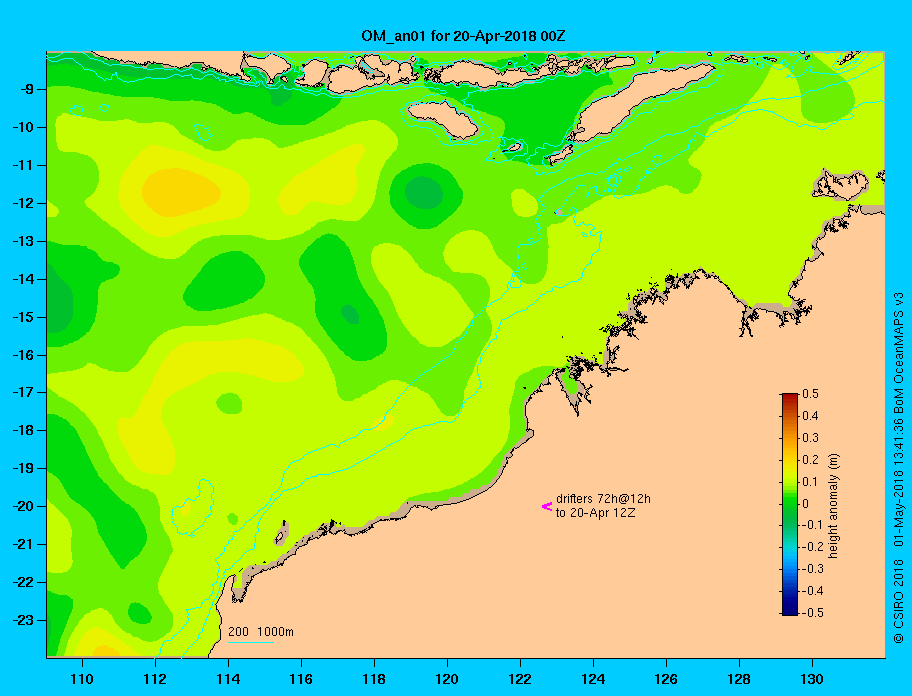The width and height of the screenshot is (912, 696).
Task: Click colorbar tick label -0.5 at bottom
Action: 813,613
